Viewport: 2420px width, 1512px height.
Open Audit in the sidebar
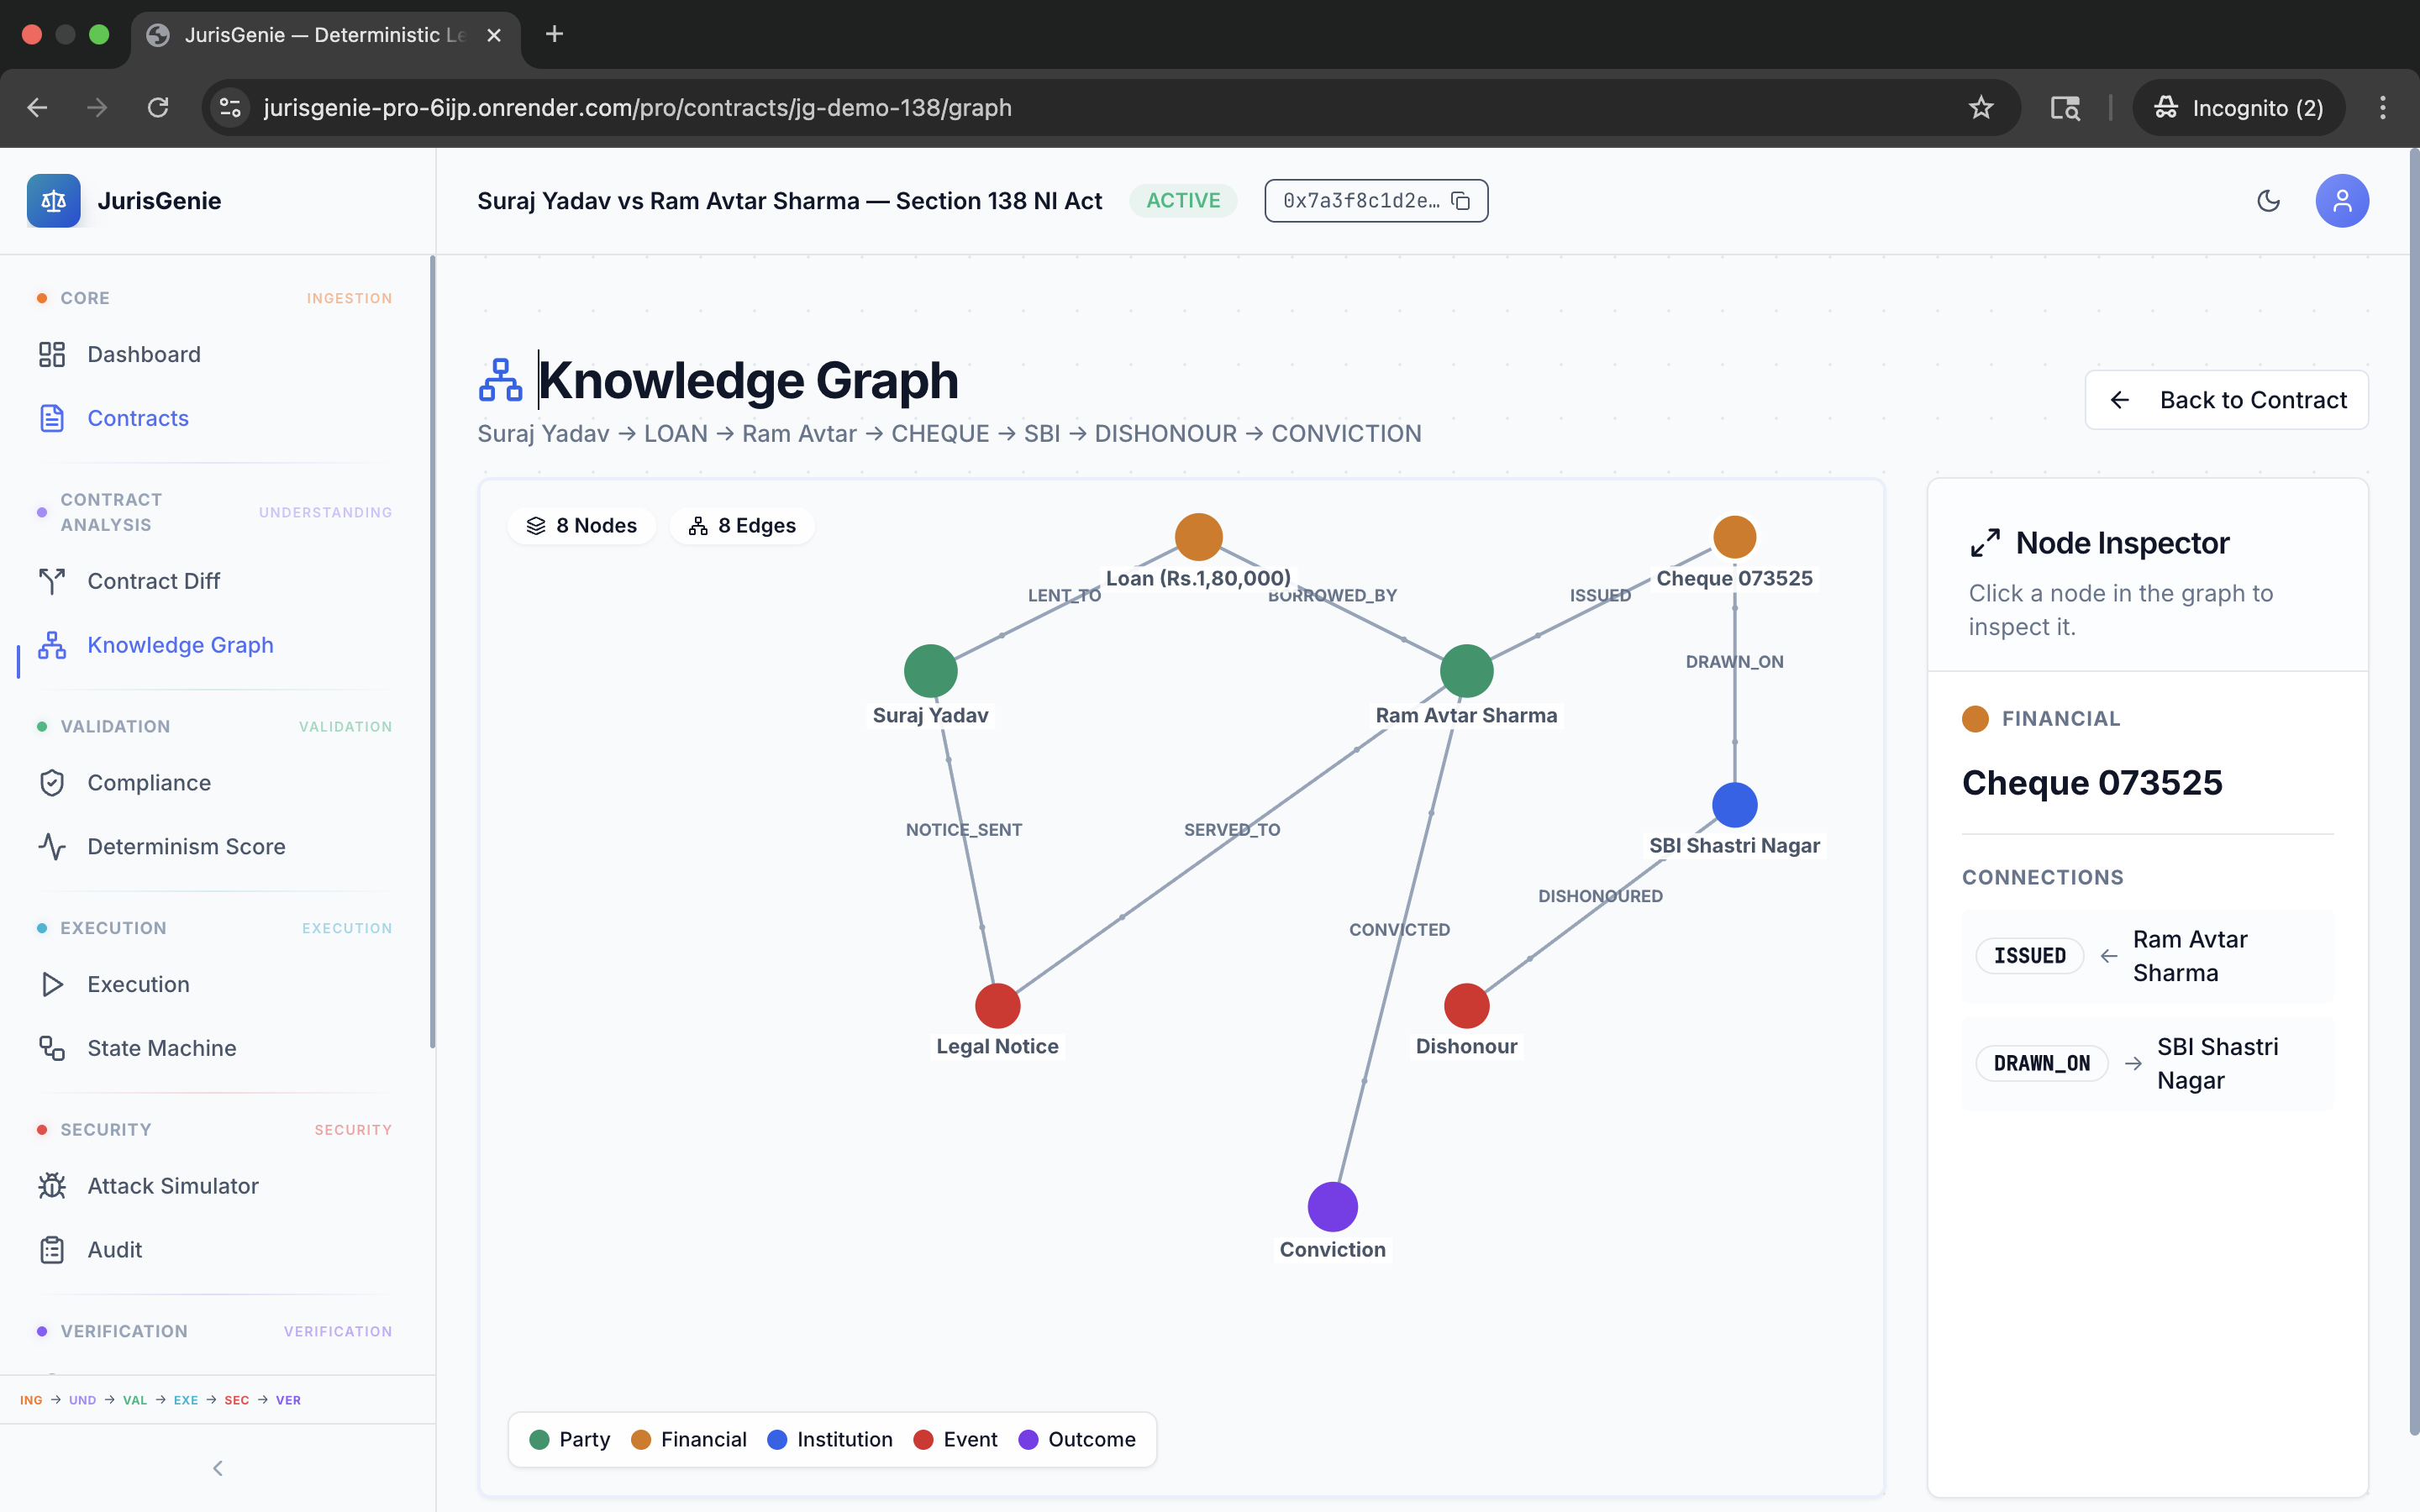point(114,1250)
